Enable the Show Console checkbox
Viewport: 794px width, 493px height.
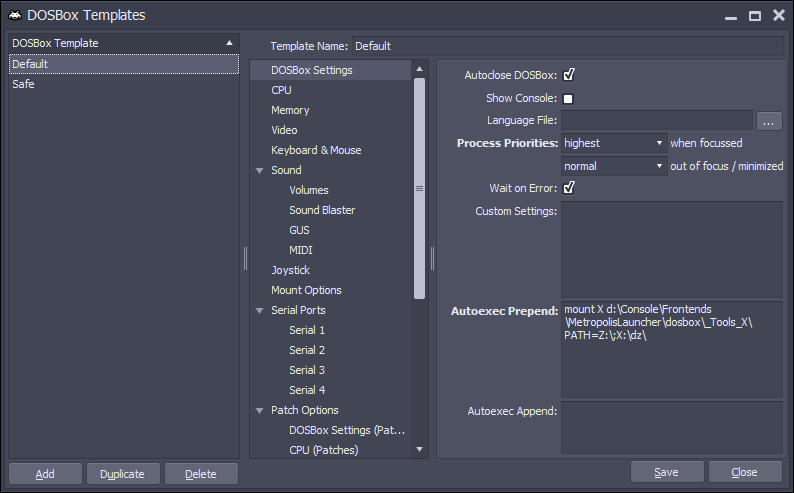568,99
